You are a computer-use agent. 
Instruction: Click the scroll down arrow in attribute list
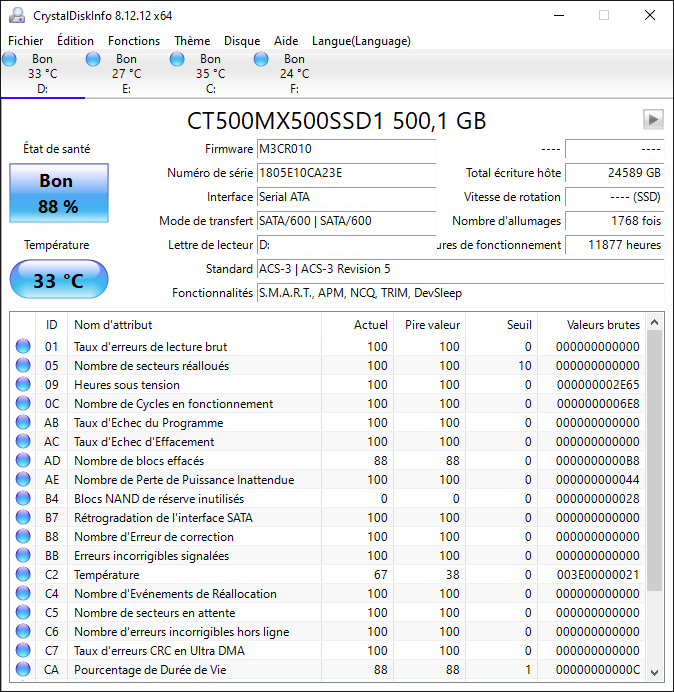(655, 672)
